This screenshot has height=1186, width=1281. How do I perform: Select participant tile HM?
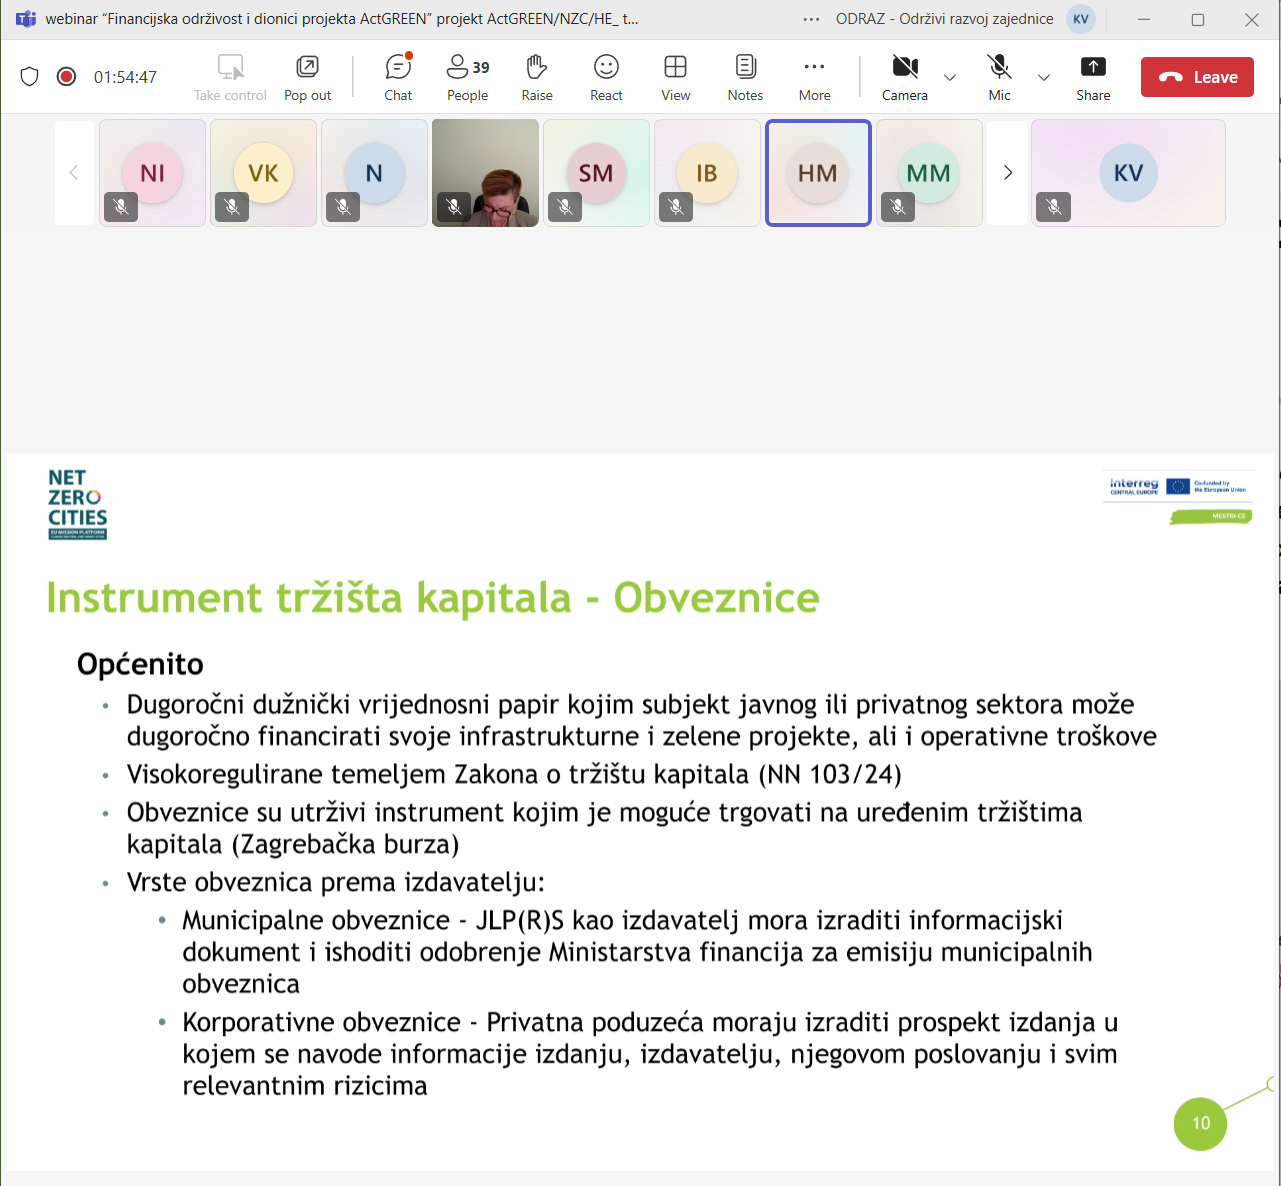click(x=818, y=173)
